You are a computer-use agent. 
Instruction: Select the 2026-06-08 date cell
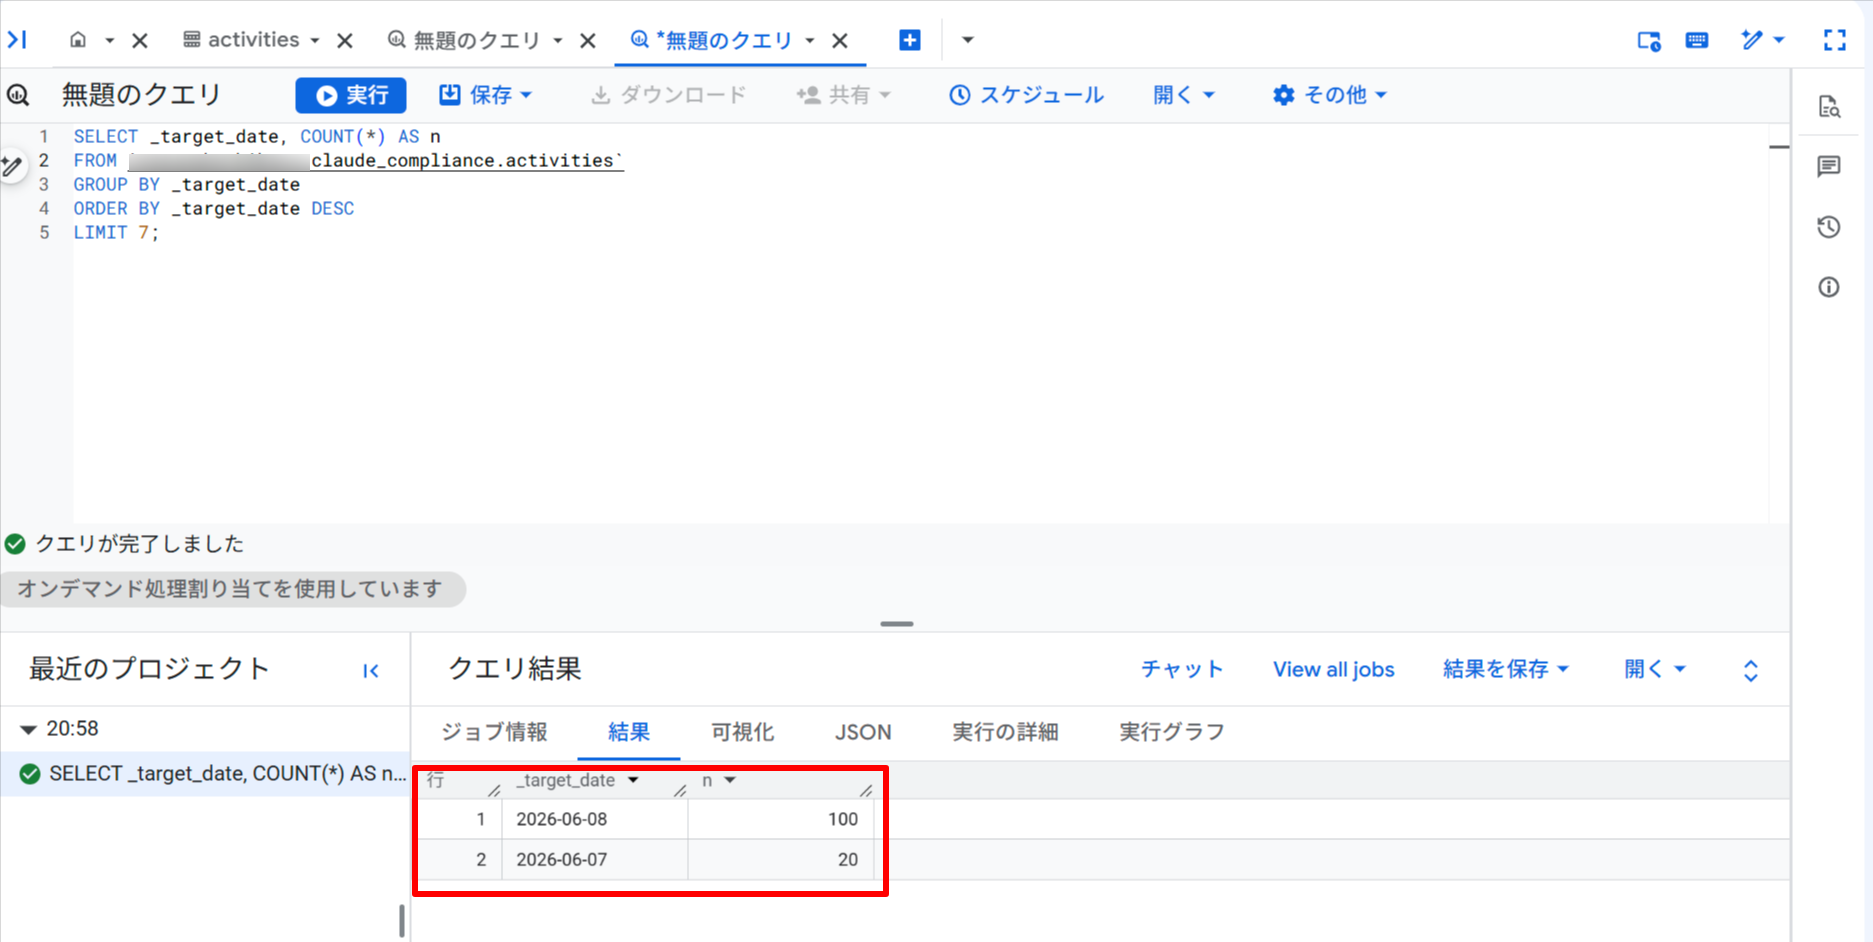pos(594,819)
